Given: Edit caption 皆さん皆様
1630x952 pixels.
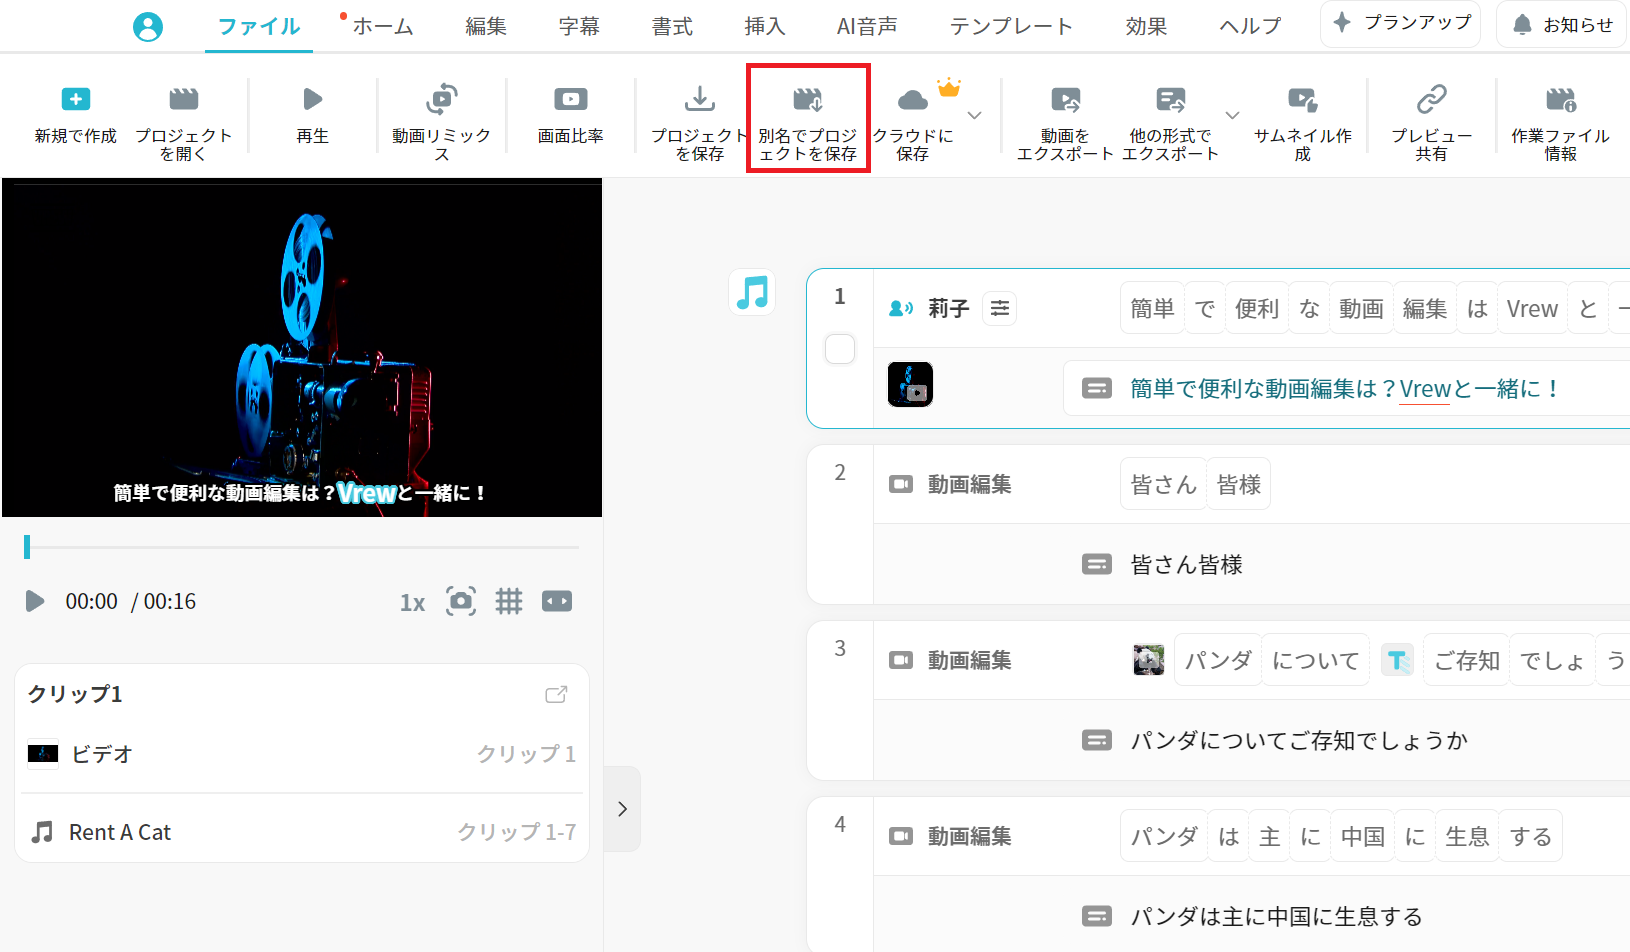Looking at the screenshot, I should [x=1186, y=565].
